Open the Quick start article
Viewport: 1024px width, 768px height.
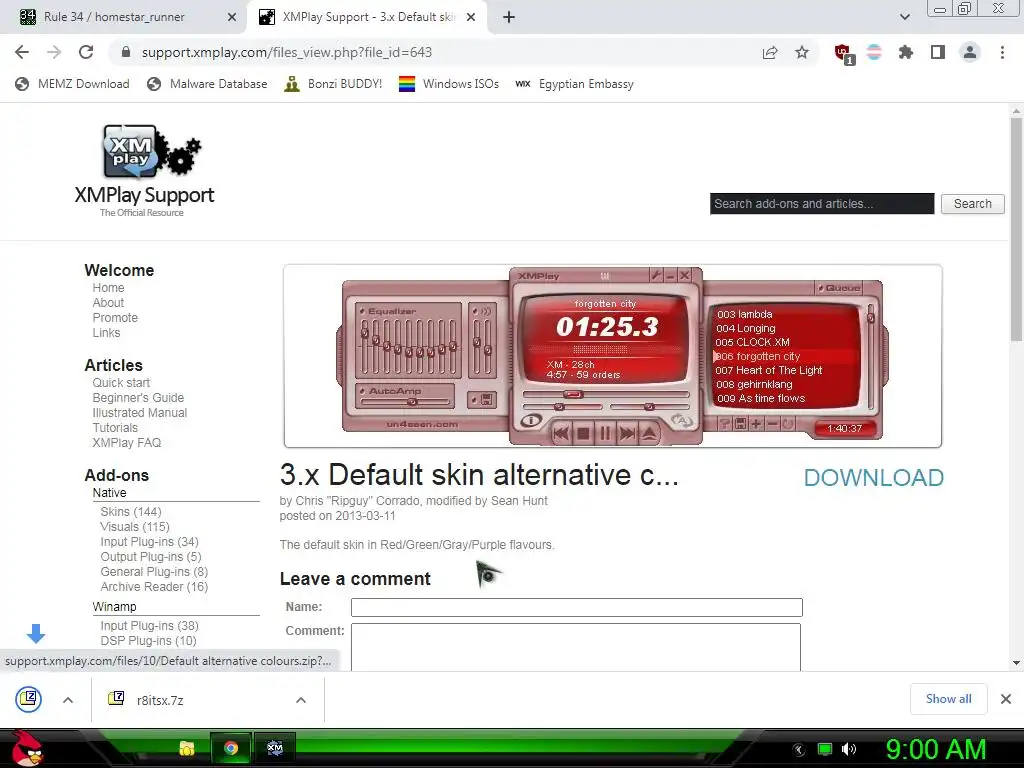121,383
